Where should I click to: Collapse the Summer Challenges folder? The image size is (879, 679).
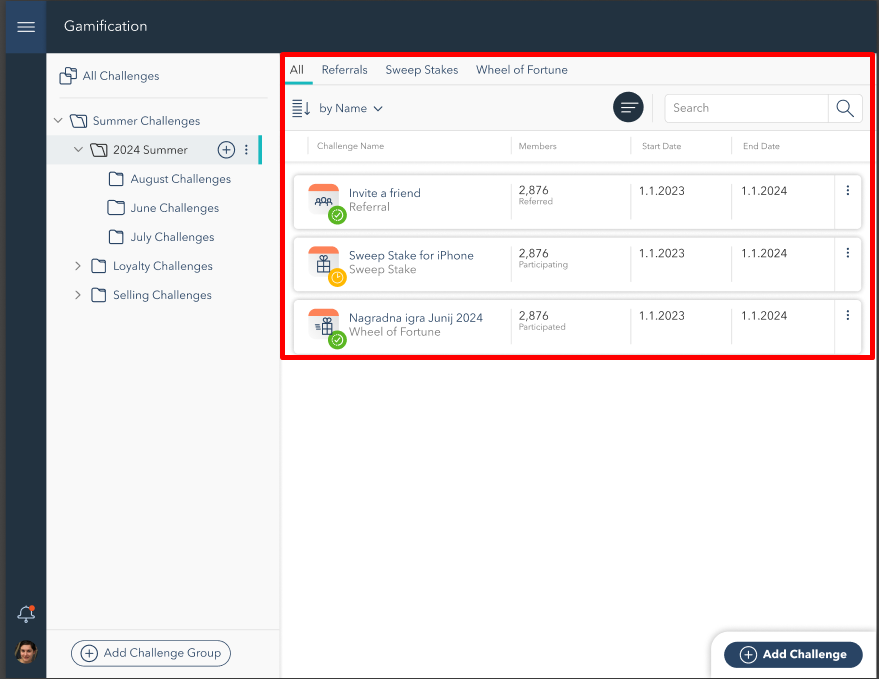58,121
